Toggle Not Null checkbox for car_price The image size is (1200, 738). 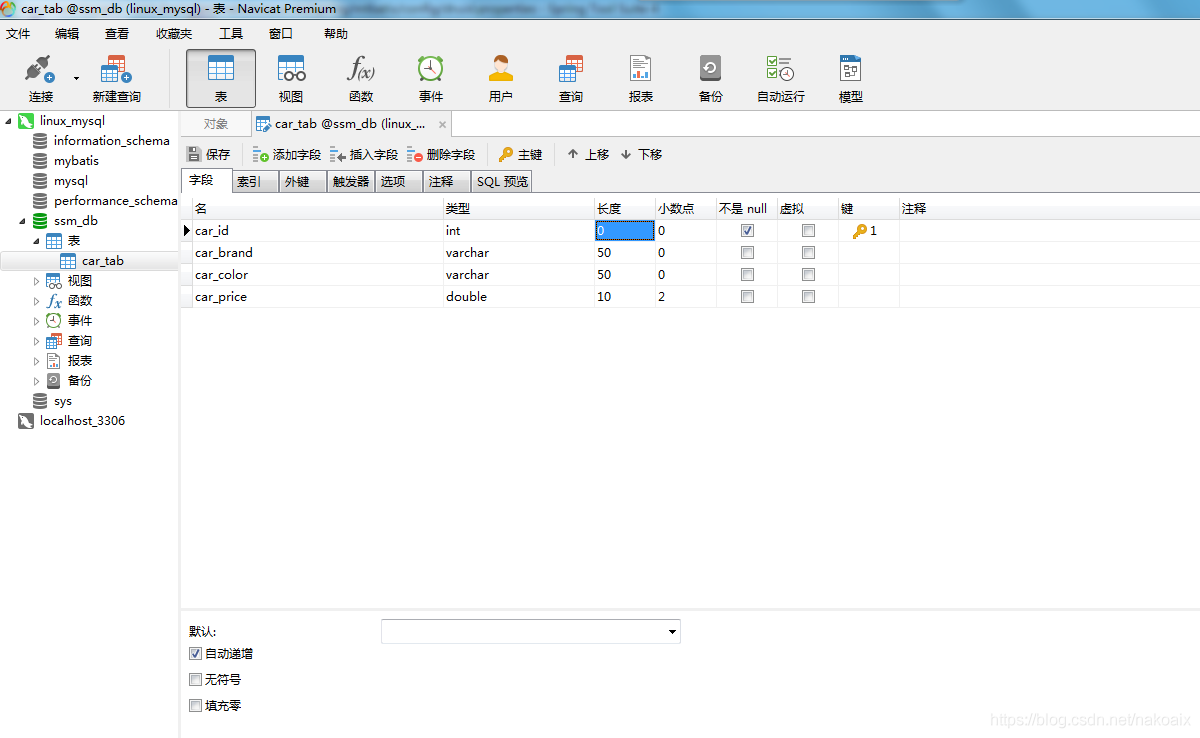(x=747, y=297)
